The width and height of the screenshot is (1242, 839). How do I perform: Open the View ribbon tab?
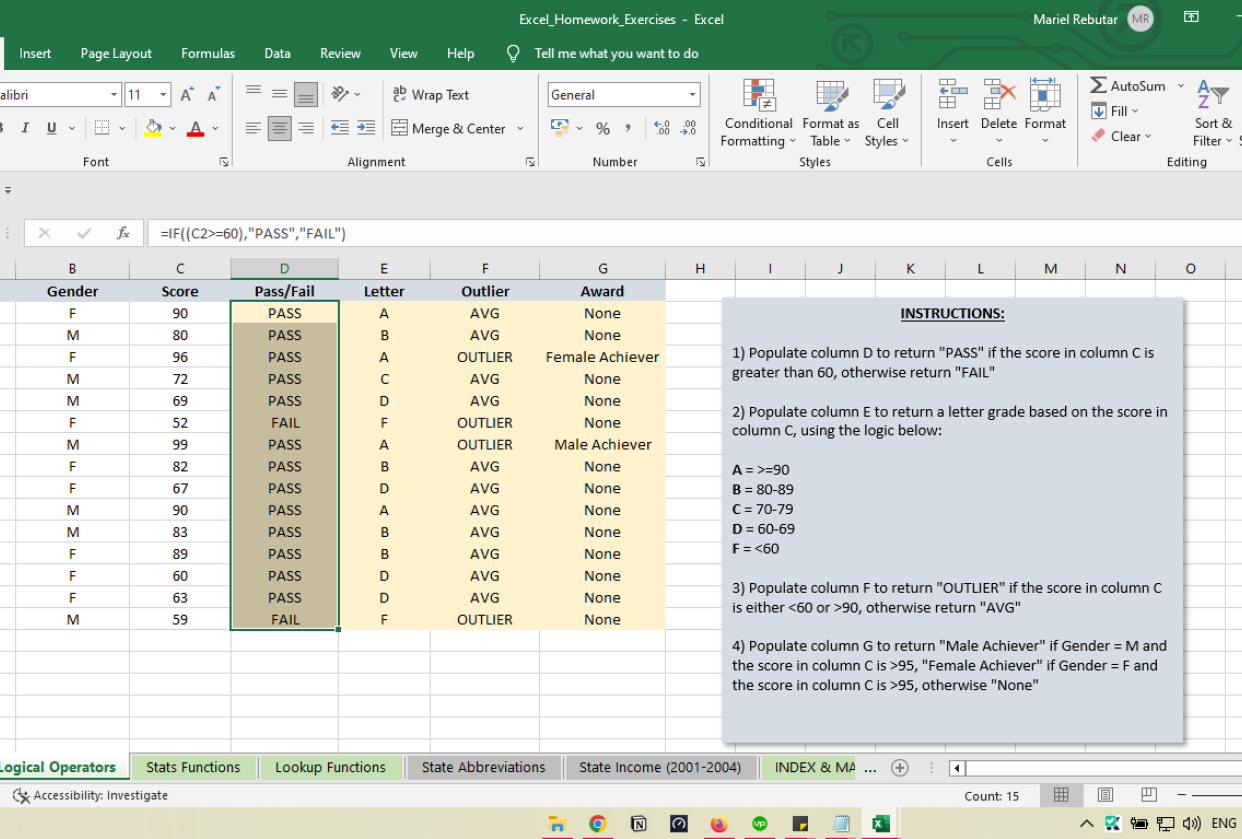pyautogui.click(x=403, y=53)
